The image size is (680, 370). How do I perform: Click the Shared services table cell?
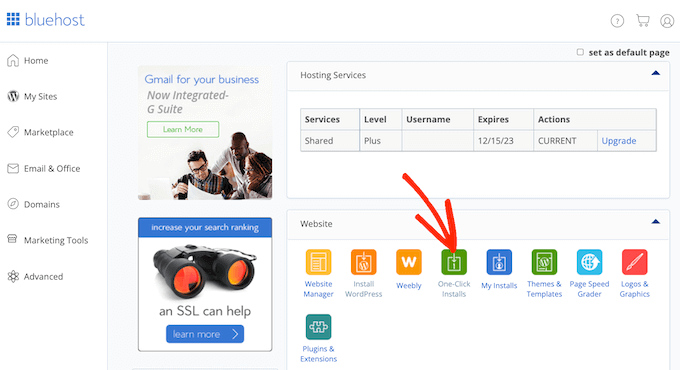click(x=330, y=141)
